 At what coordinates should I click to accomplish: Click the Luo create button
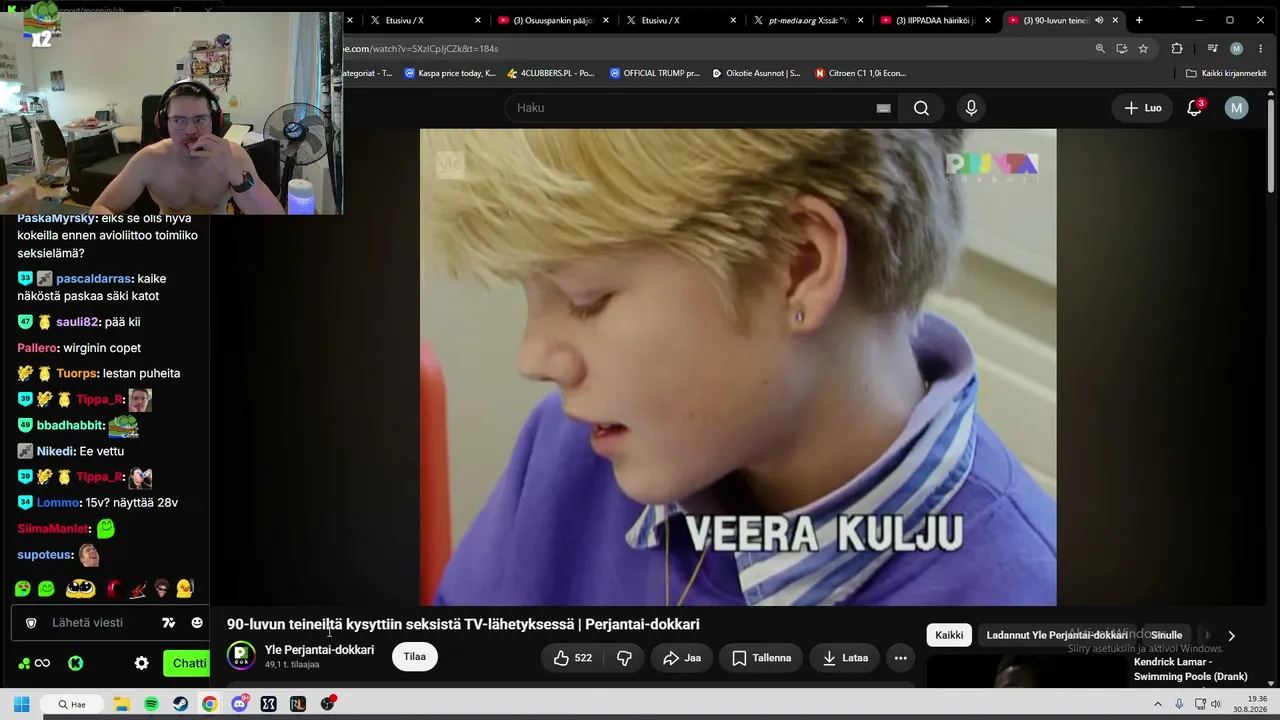tap(1143, 108)
